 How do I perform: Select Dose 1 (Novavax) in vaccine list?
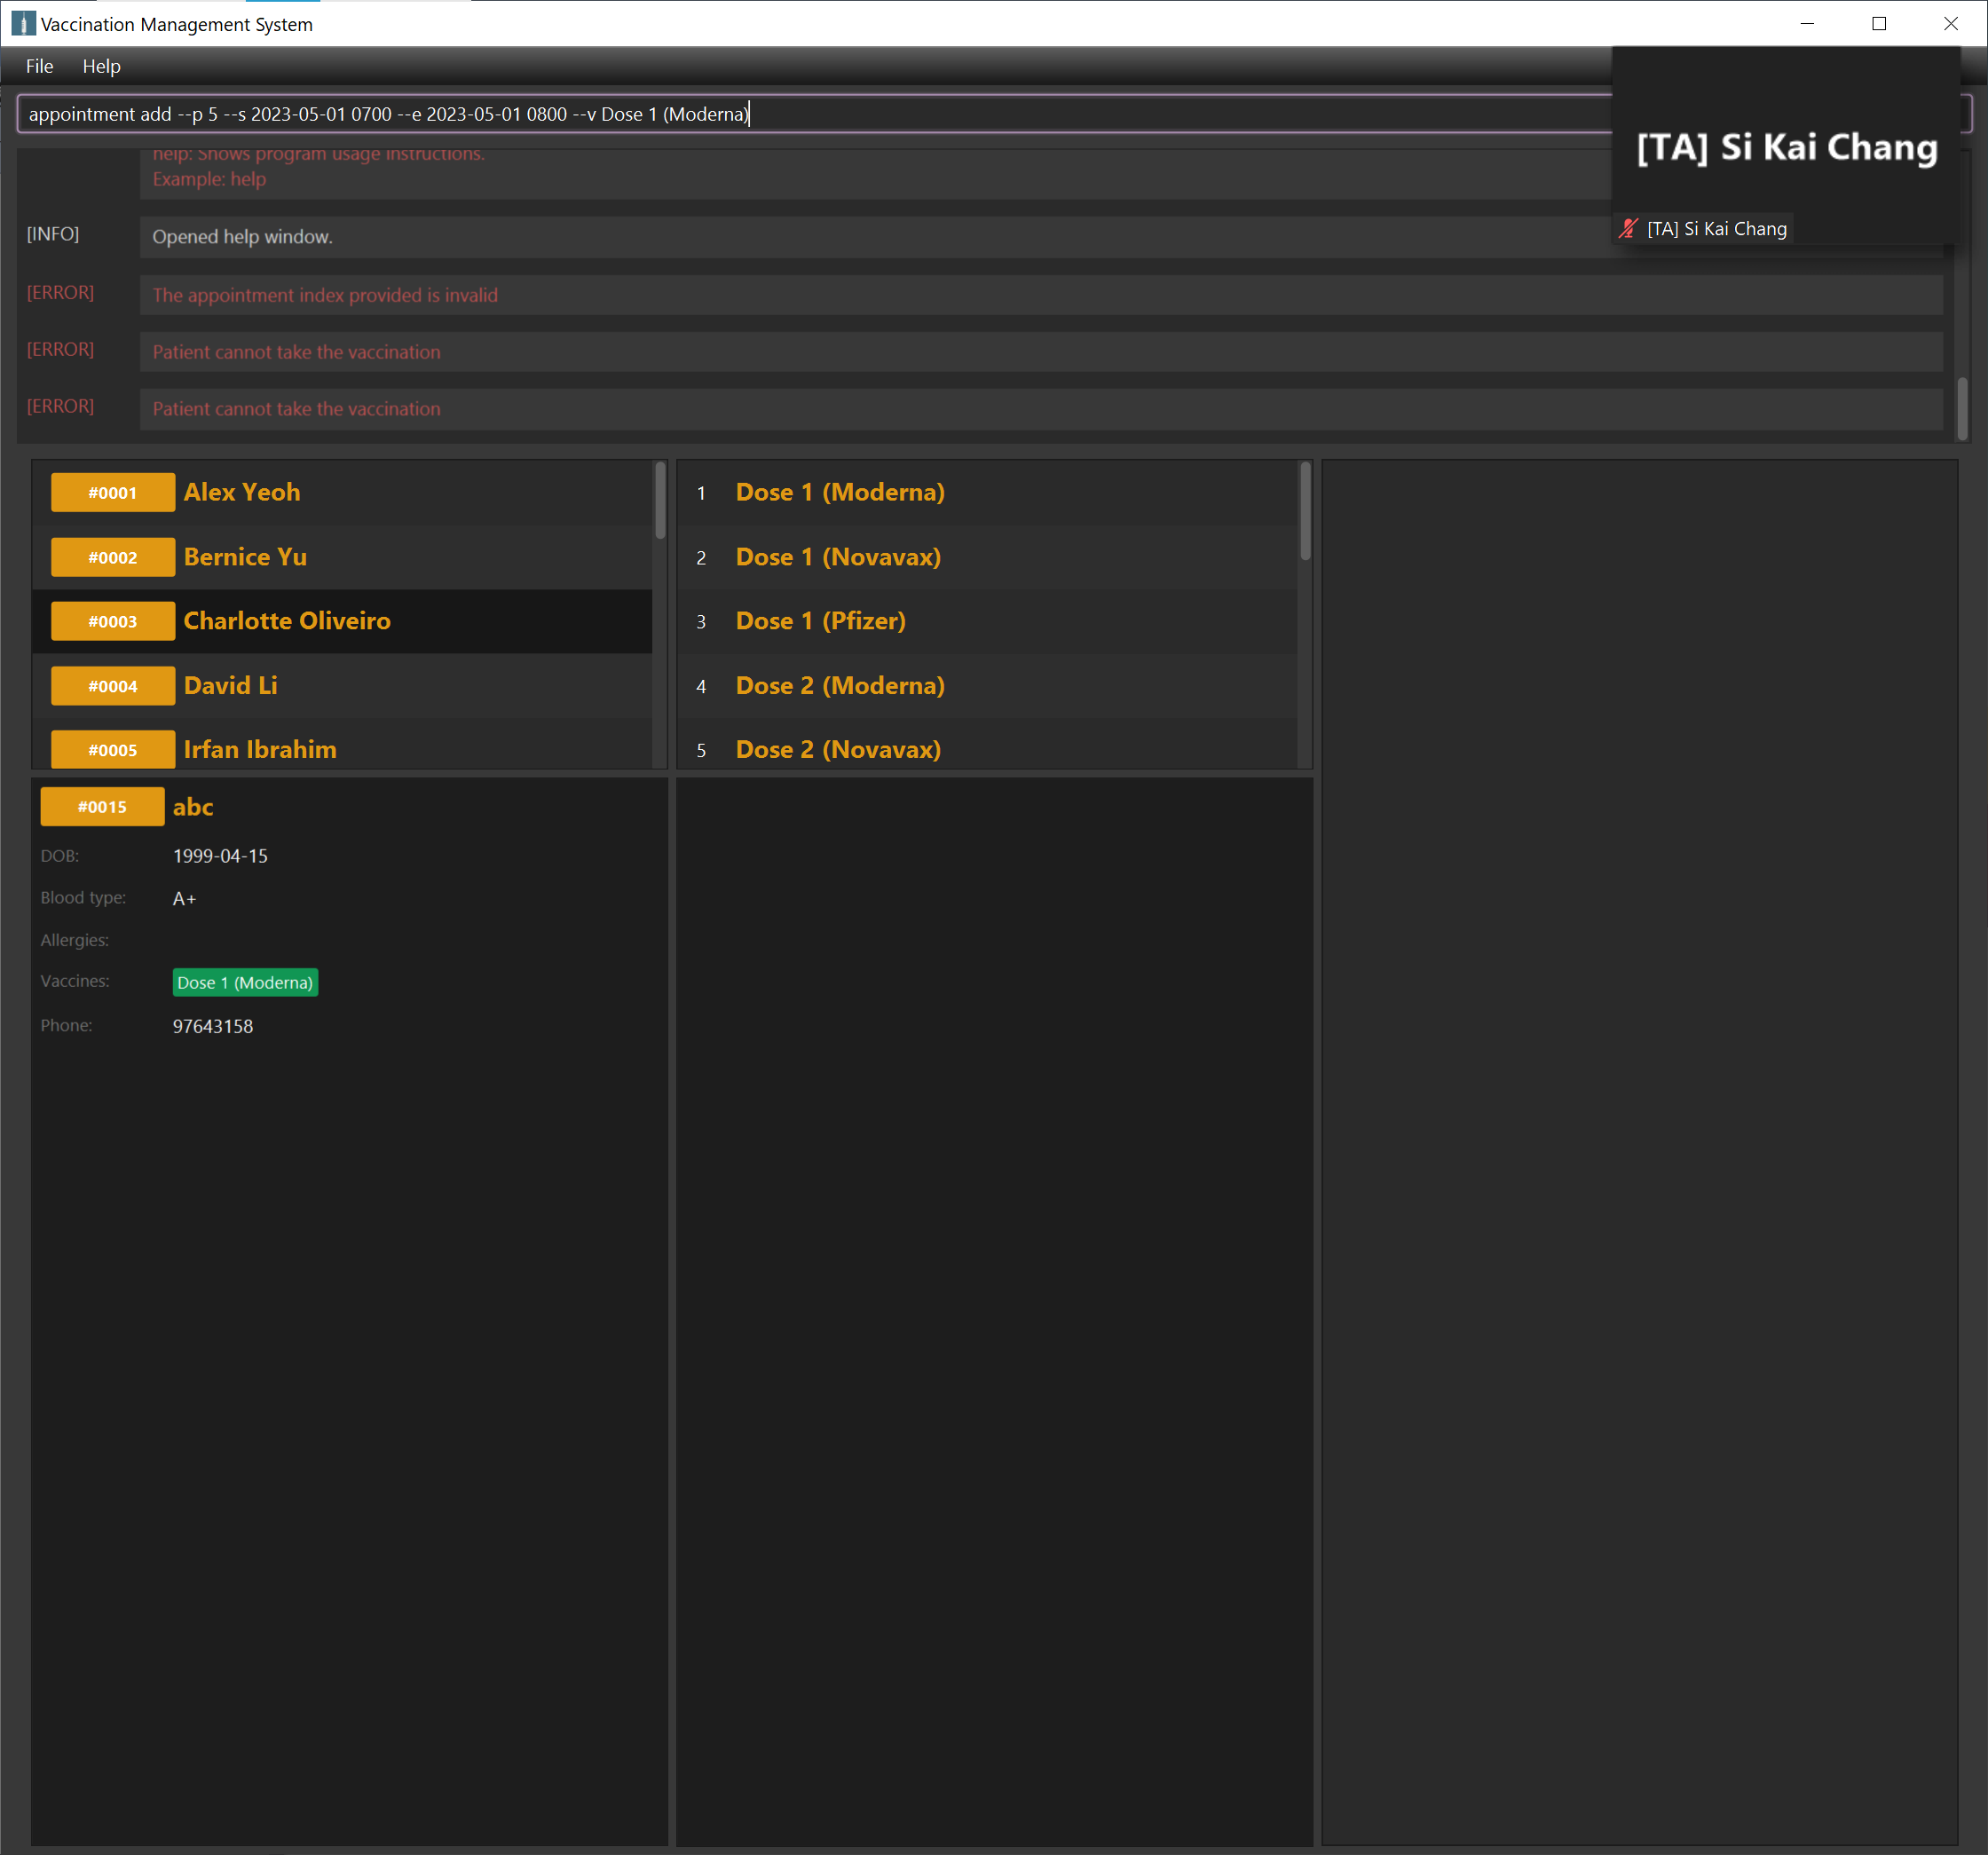(x=838, y=557)
